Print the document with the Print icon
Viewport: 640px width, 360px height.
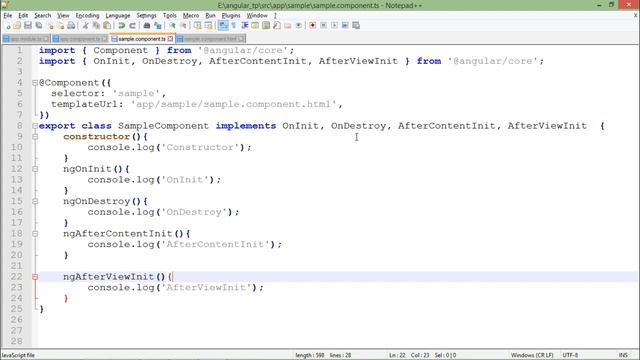pos(71,25)
